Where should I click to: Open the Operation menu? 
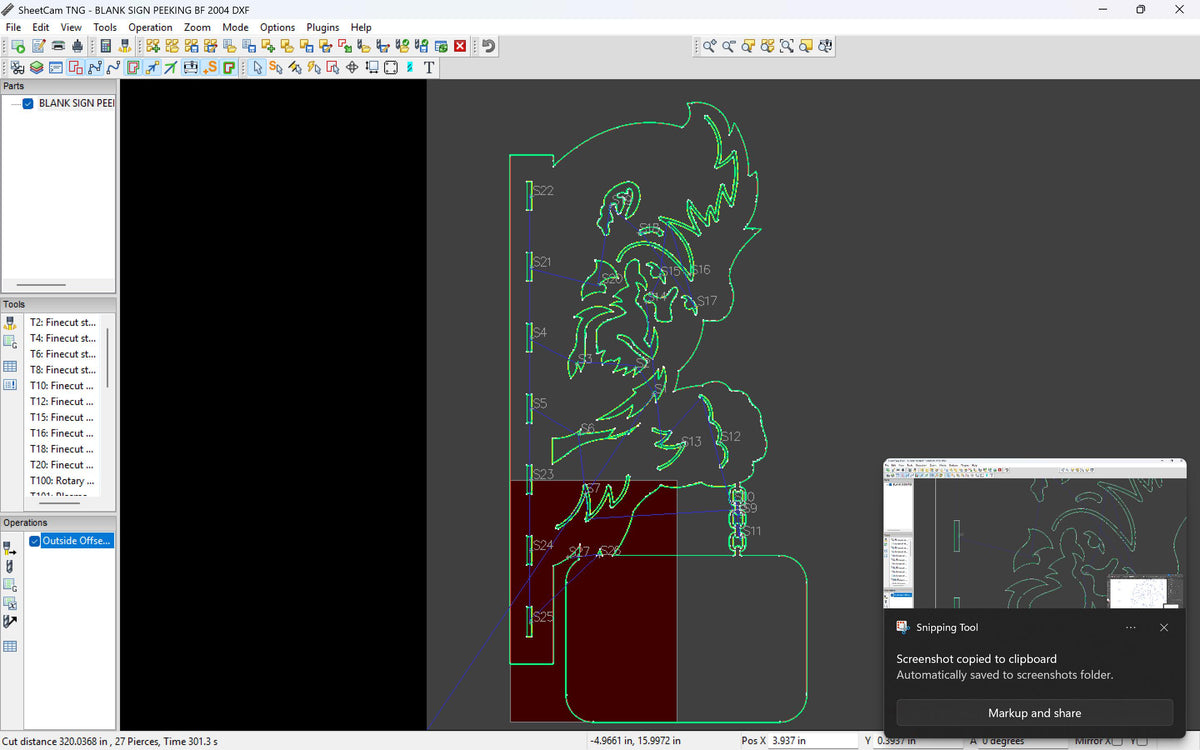150,27
